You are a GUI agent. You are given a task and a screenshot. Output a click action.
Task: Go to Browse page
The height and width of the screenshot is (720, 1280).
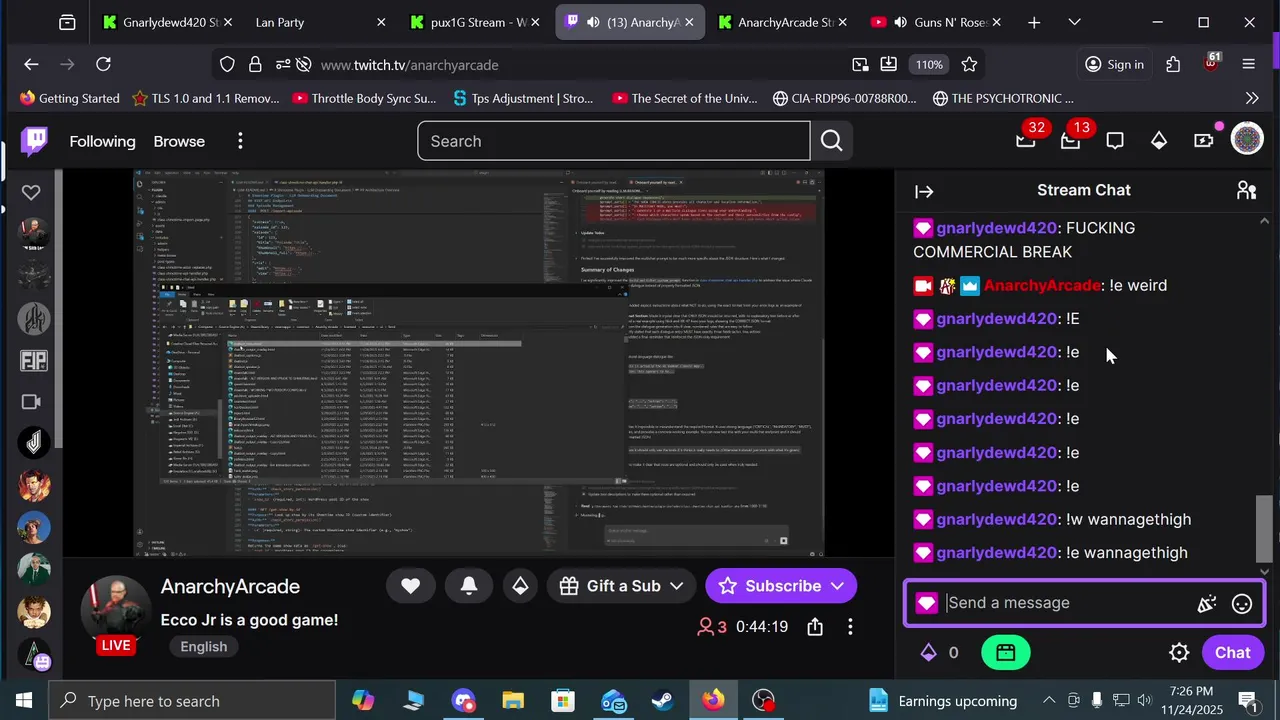point(179,141)
